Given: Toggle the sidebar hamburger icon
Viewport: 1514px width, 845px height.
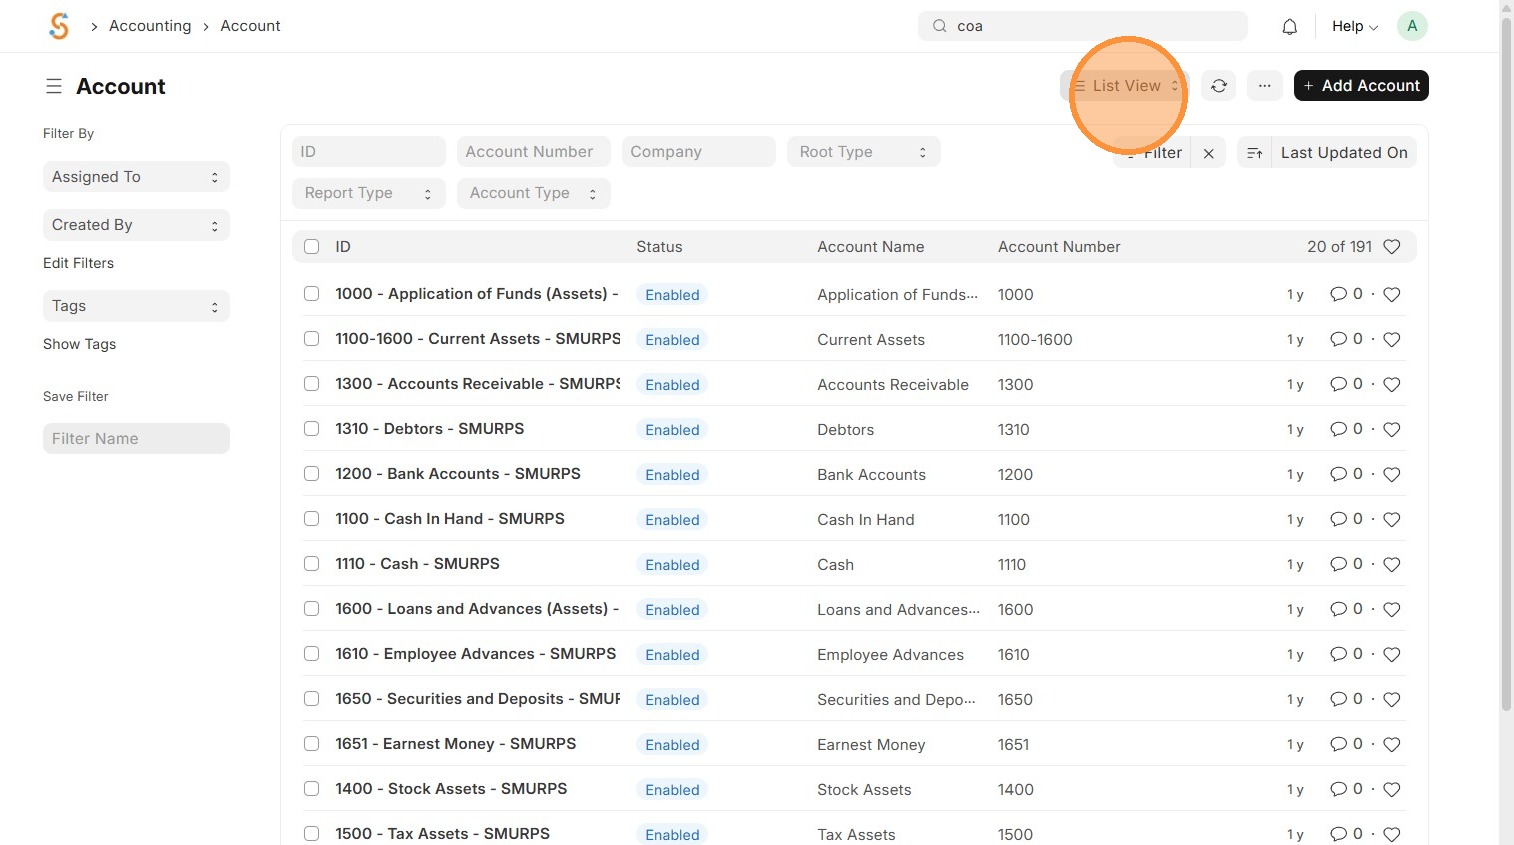Looking at the screenshot, I should 54,87.
